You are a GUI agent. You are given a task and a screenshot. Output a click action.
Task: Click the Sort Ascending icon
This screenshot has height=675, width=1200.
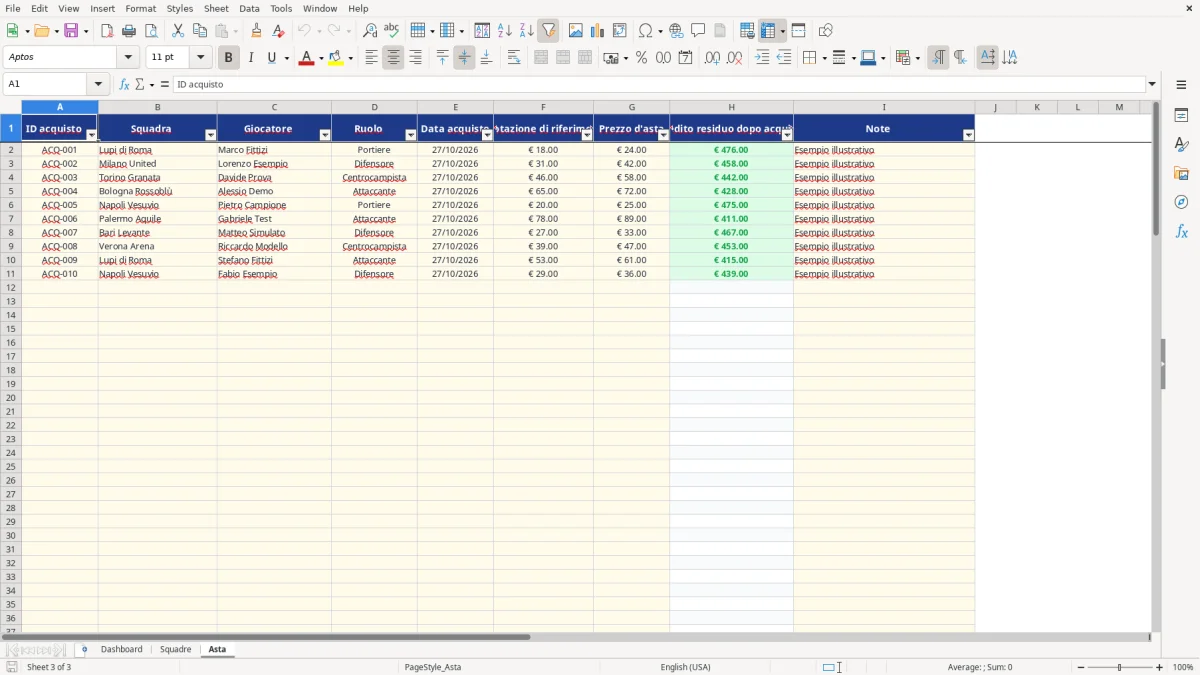504,31
